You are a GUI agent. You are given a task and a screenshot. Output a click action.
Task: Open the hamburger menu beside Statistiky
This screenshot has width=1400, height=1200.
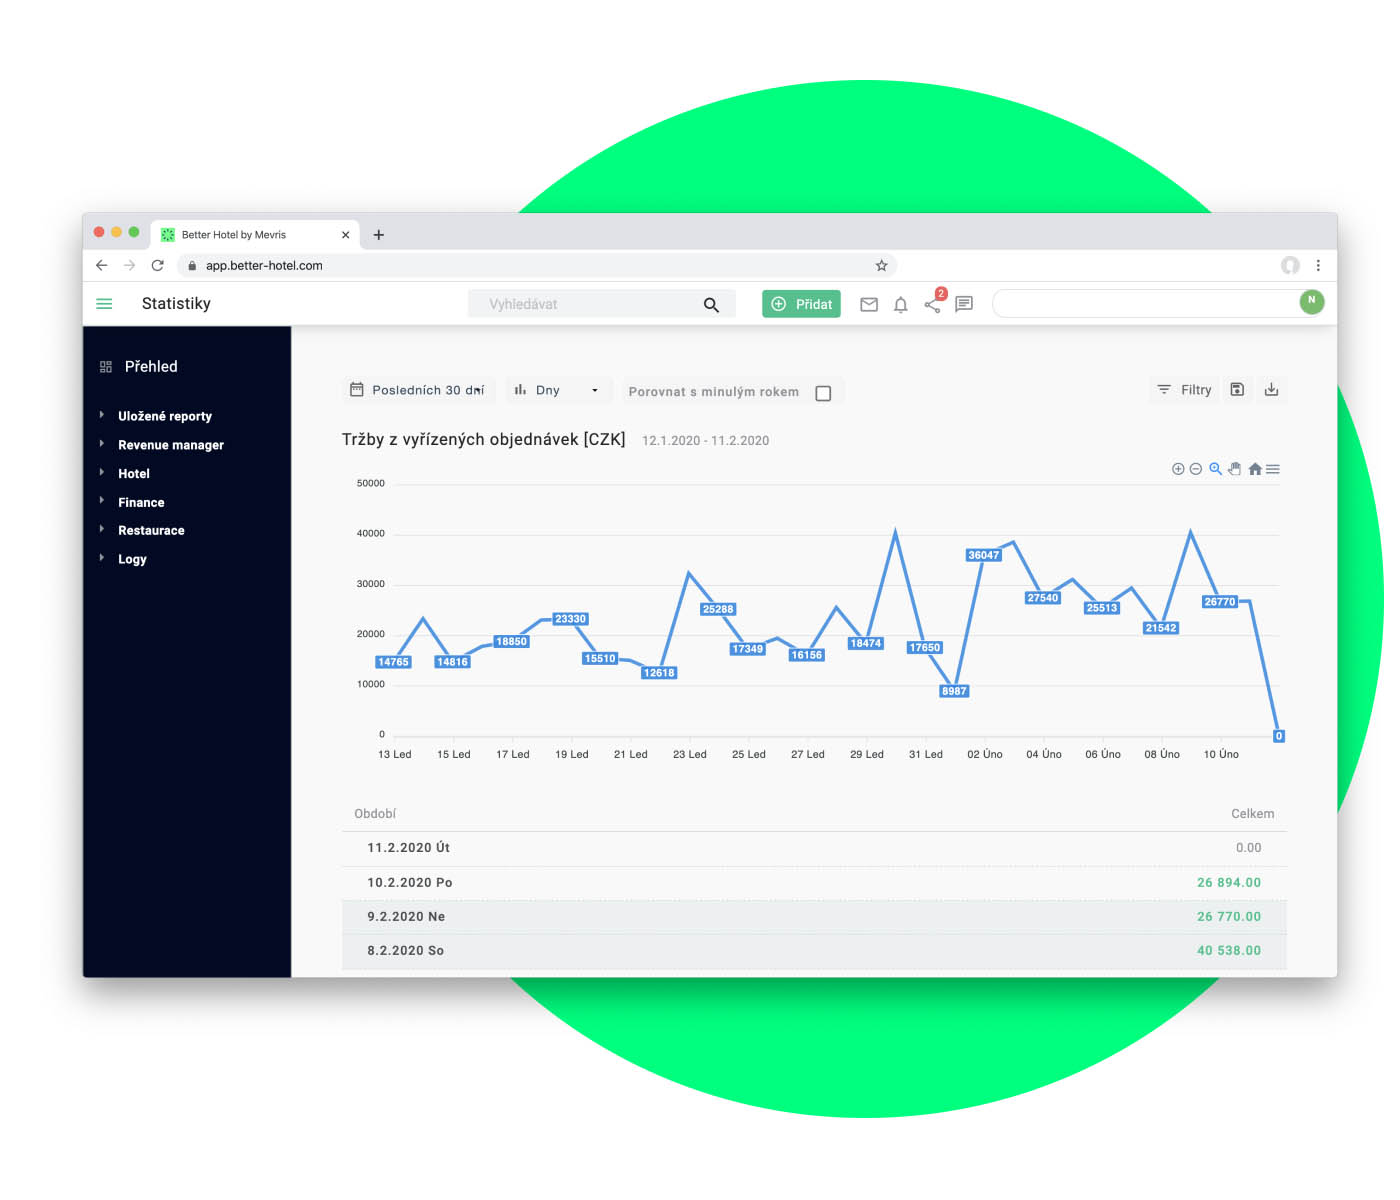coord(104,304)
